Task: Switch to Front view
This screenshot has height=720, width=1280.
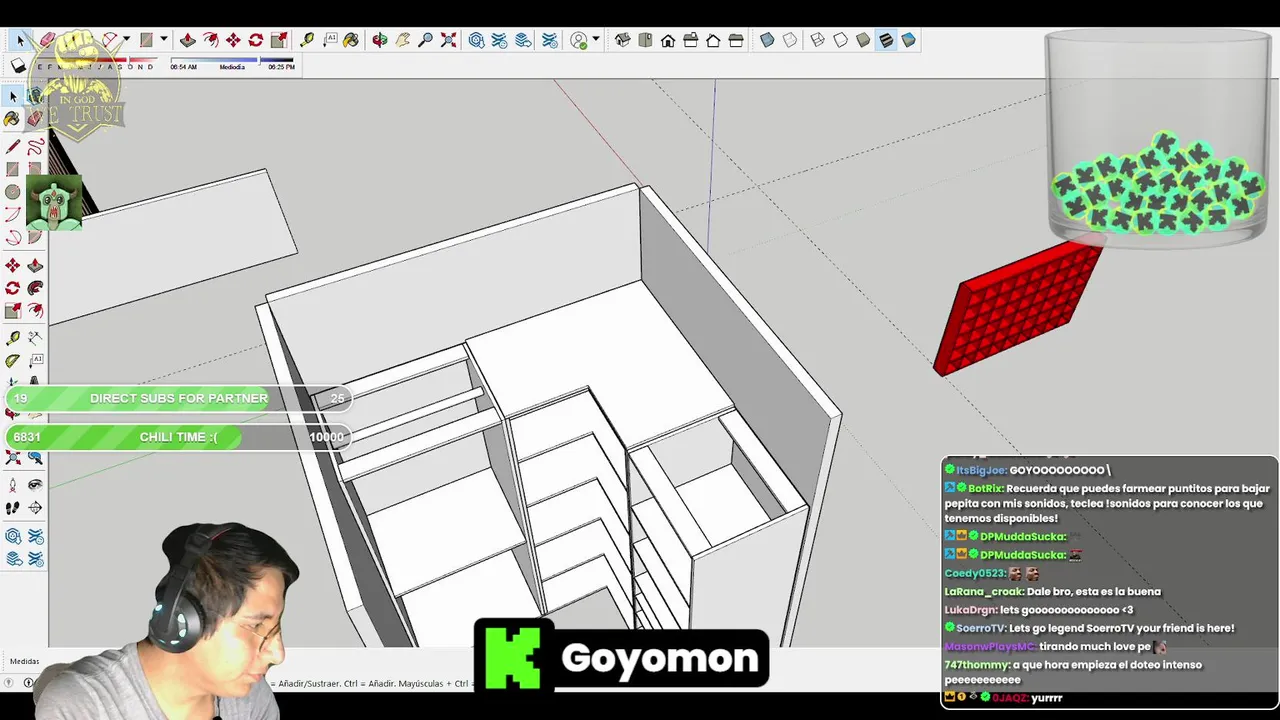Action: coord(668,40)
